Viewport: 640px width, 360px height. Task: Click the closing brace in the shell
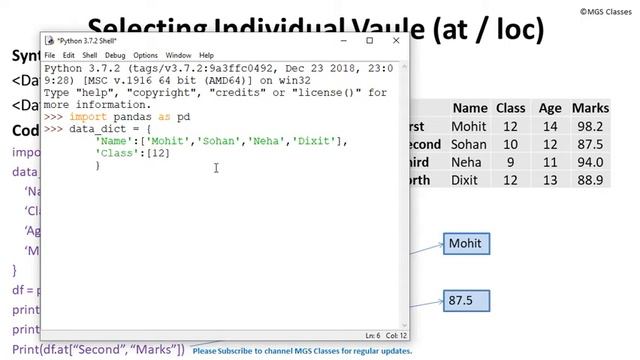coord(98,165)
